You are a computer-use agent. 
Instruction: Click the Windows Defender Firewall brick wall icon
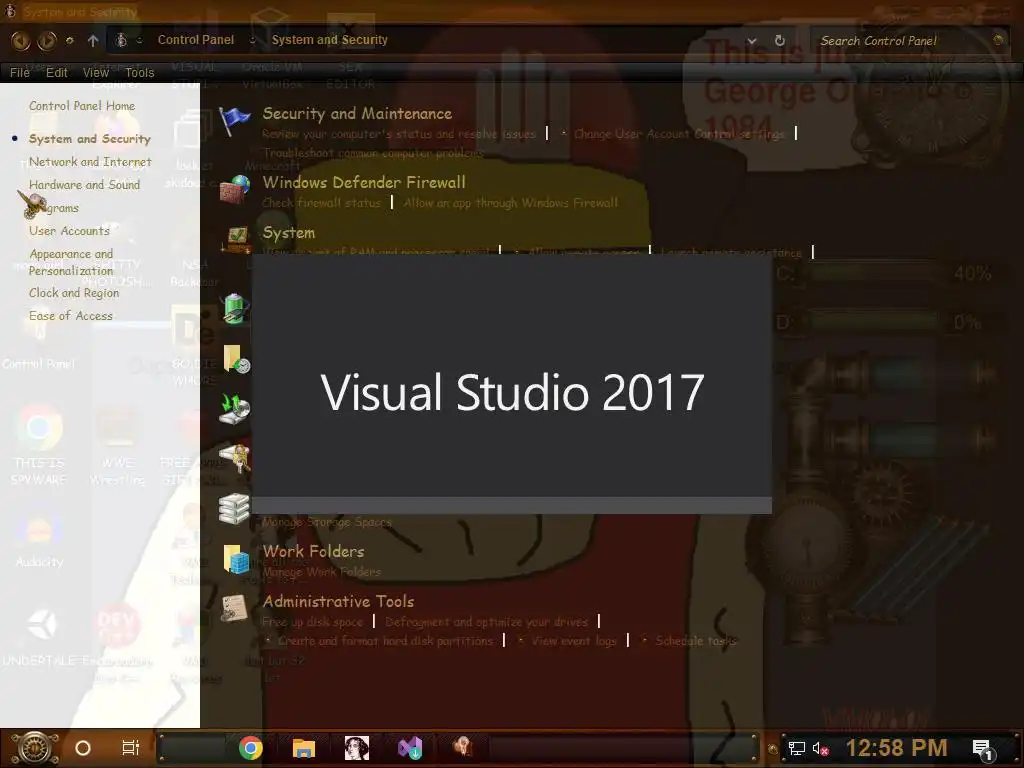tap(234, 189)
